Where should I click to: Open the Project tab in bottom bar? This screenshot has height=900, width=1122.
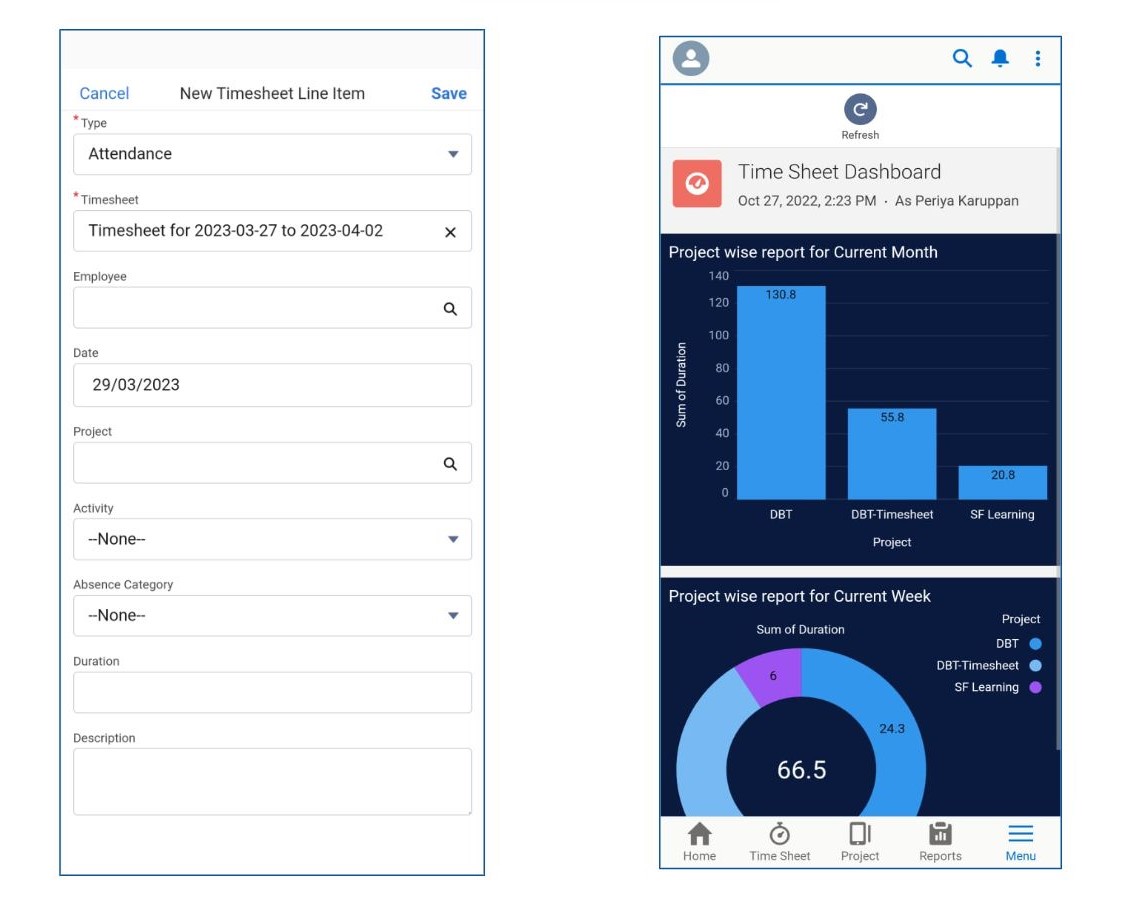pyautogui.click(x=859, y=842)
